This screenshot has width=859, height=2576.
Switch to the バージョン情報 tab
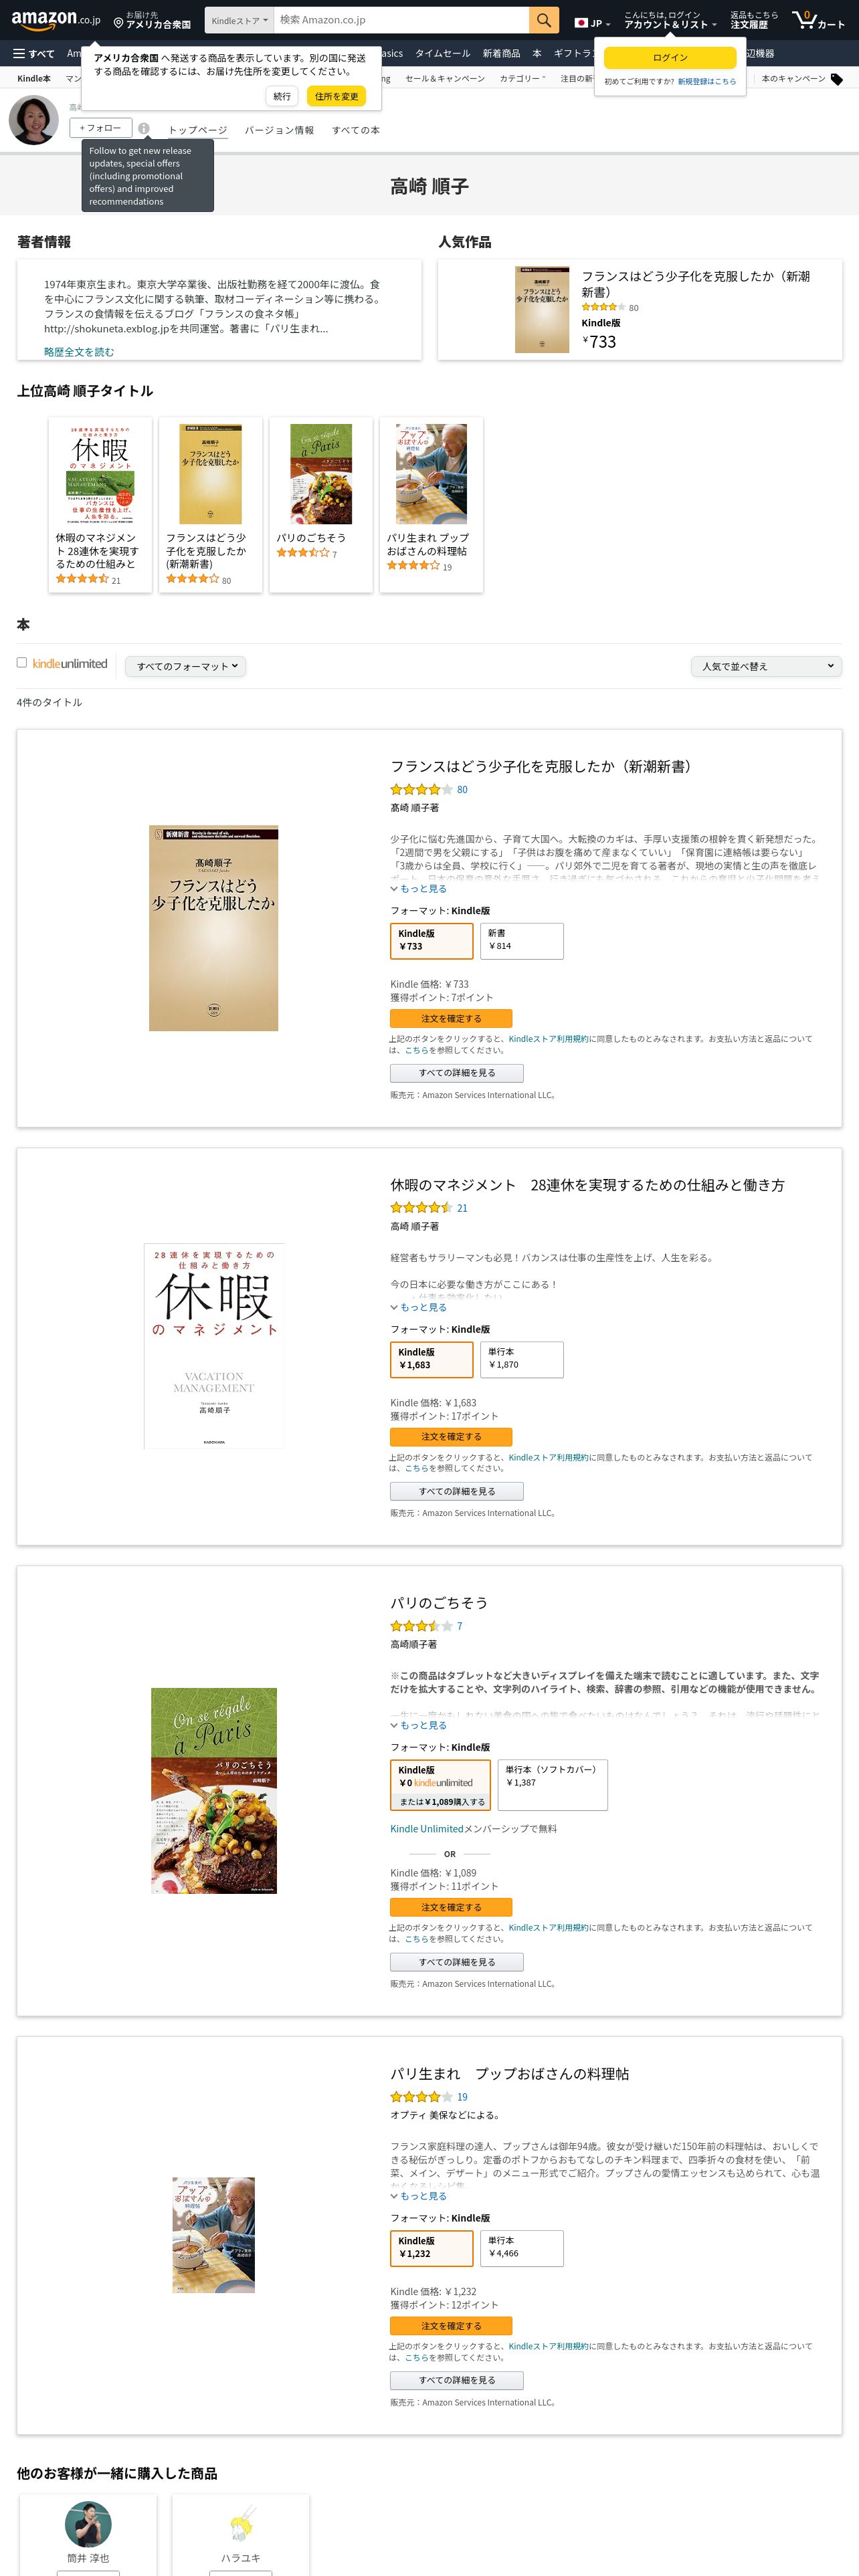pyautogui.click(x=279, y=130)
